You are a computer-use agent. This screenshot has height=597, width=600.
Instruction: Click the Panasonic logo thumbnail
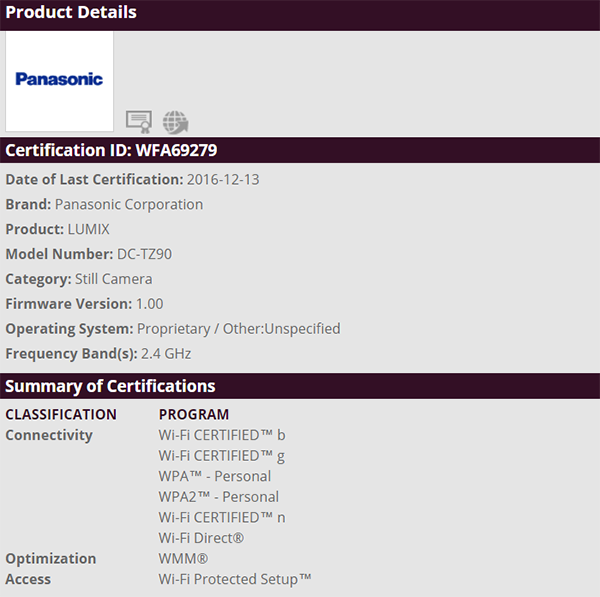pyautogui.click(x=59, y=80)
